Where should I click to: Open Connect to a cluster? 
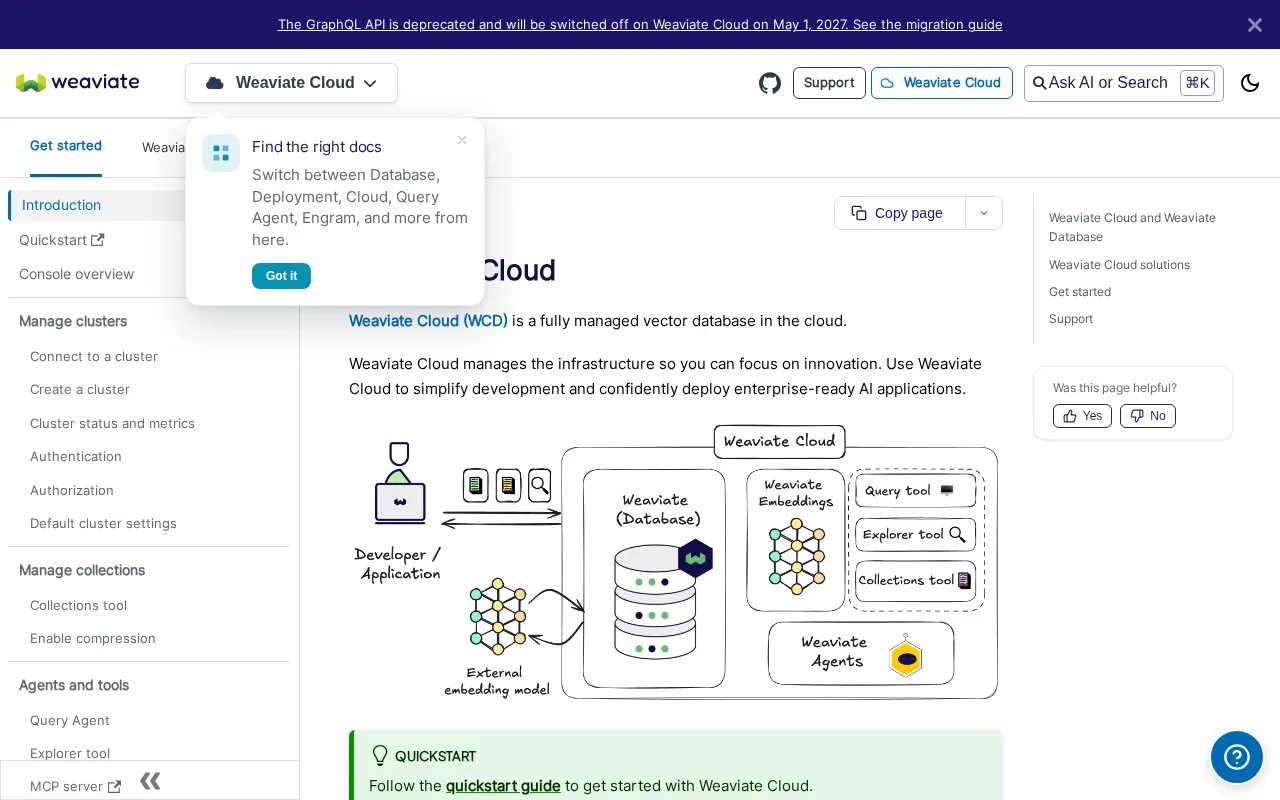94,356
